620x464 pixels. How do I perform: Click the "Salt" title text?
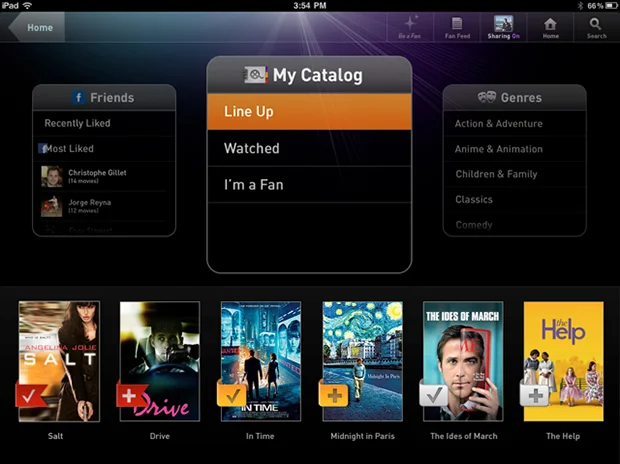coord(55,436)
